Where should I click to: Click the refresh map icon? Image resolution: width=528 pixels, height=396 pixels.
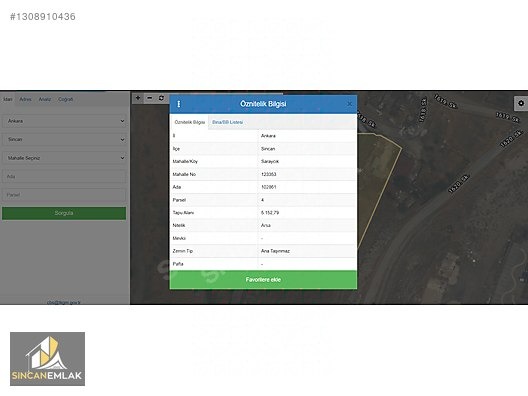pos(161,98)
